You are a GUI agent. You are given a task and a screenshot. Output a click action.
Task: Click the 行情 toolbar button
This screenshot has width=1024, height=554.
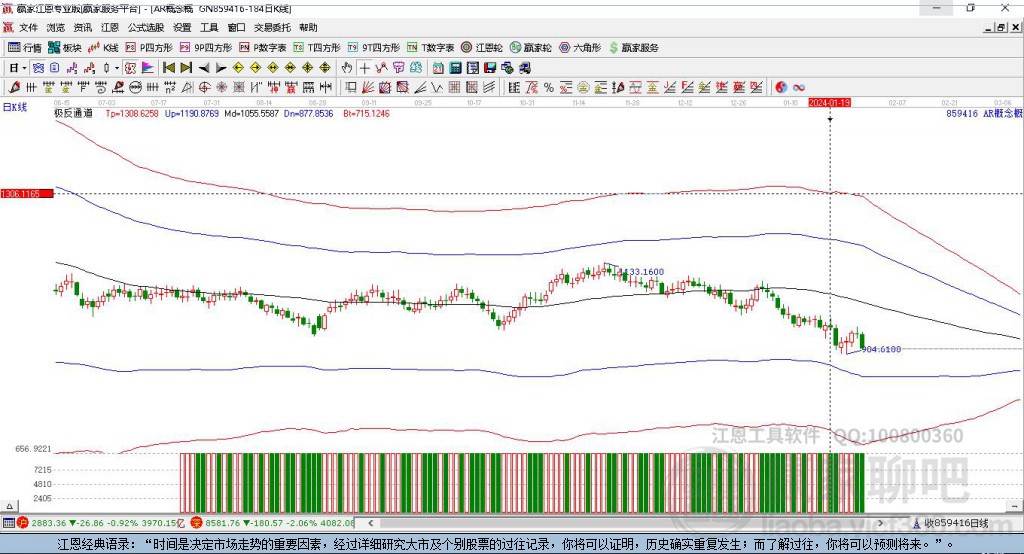click(26, 47)
